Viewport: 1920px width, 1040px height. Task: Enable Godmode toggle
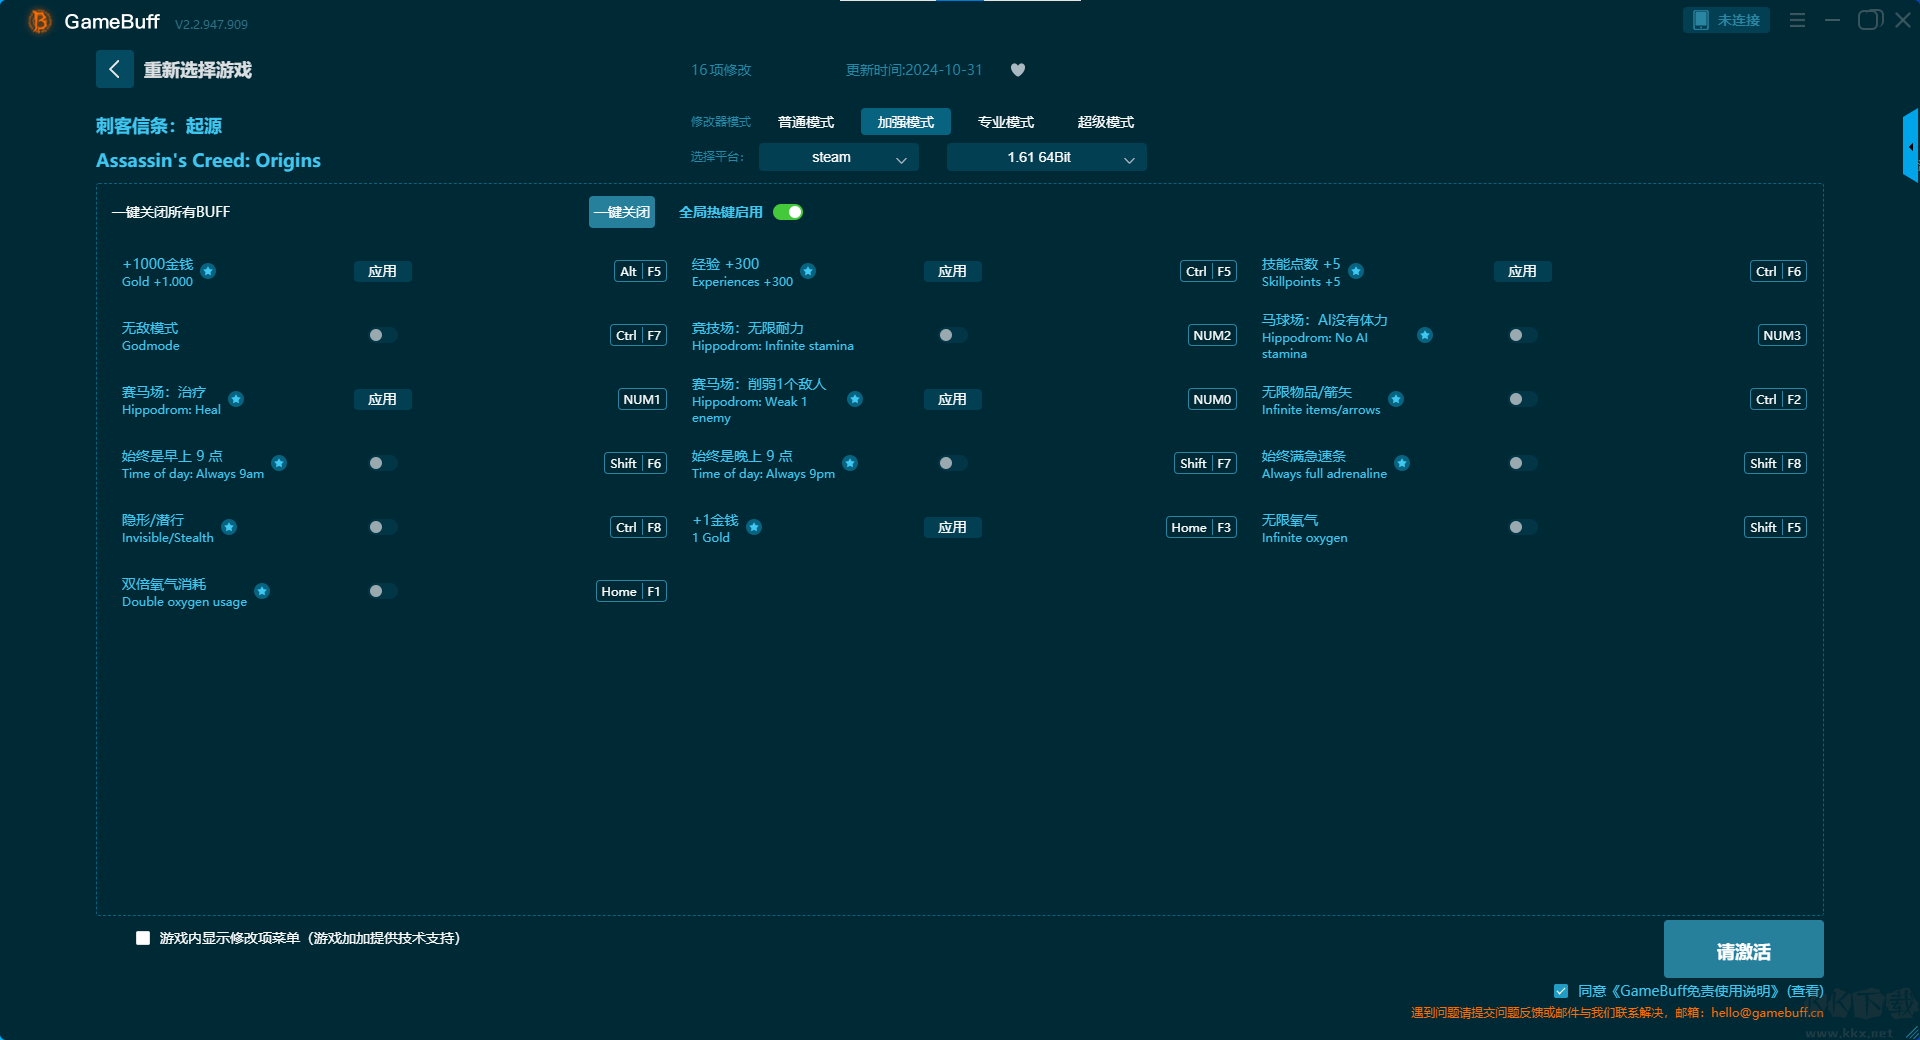pyautogui.click(x=382, y=335)
